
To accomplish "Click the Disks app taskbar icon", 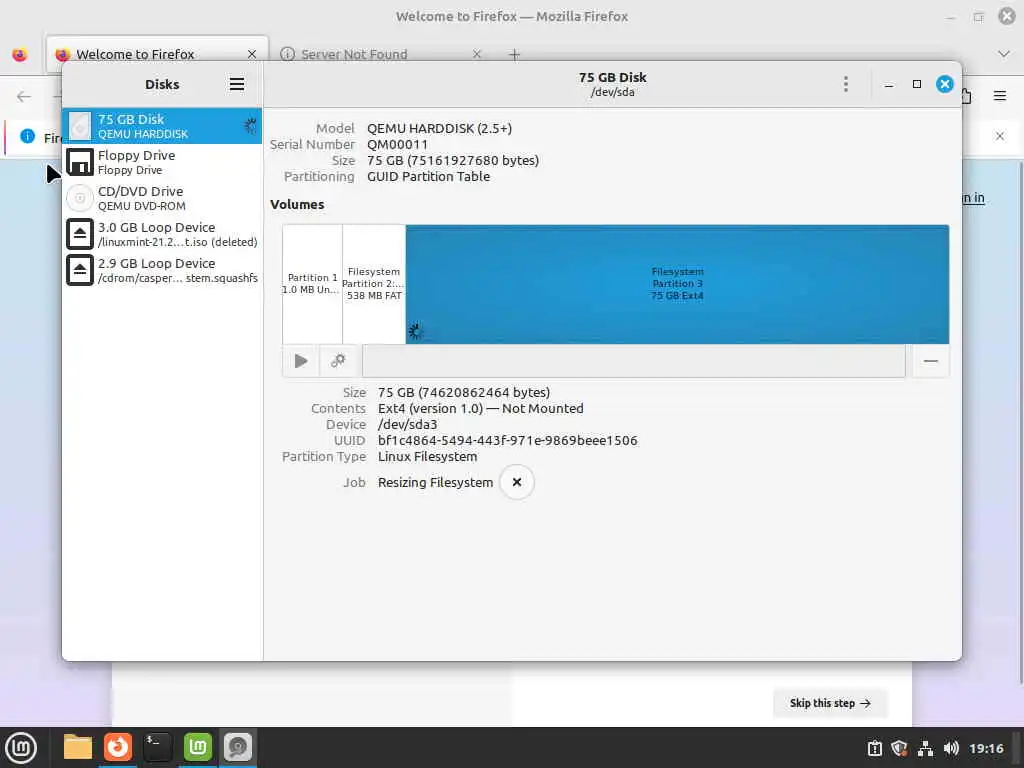I will tap(238, 747).
